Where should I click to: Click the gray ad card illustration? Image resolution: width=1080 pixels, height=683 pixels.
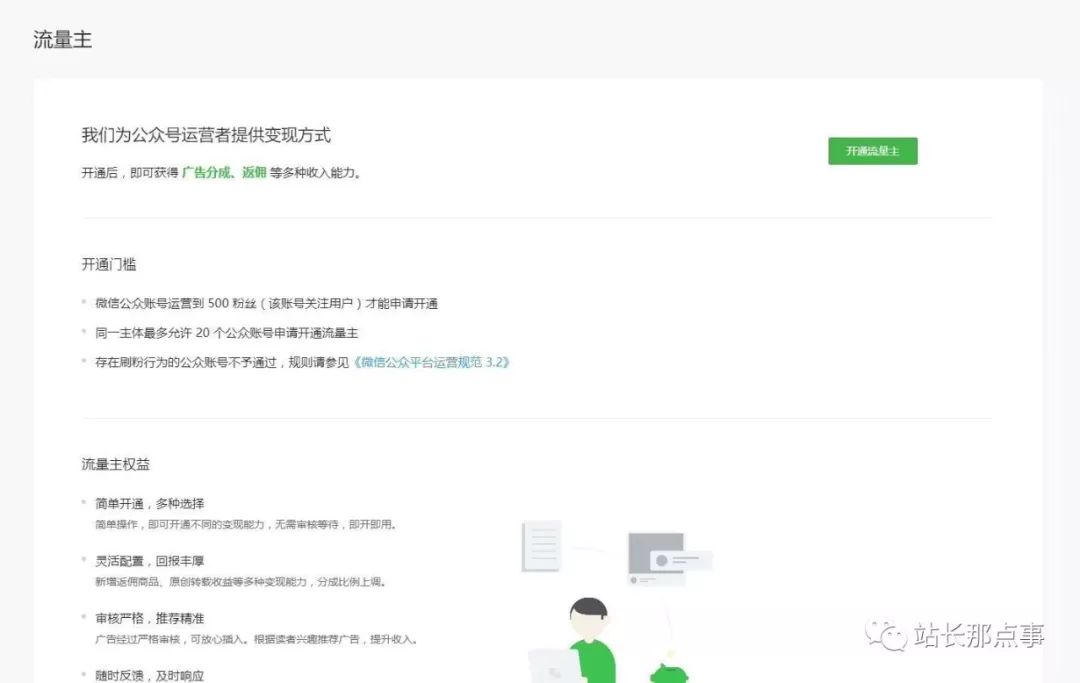pos(669,558)
